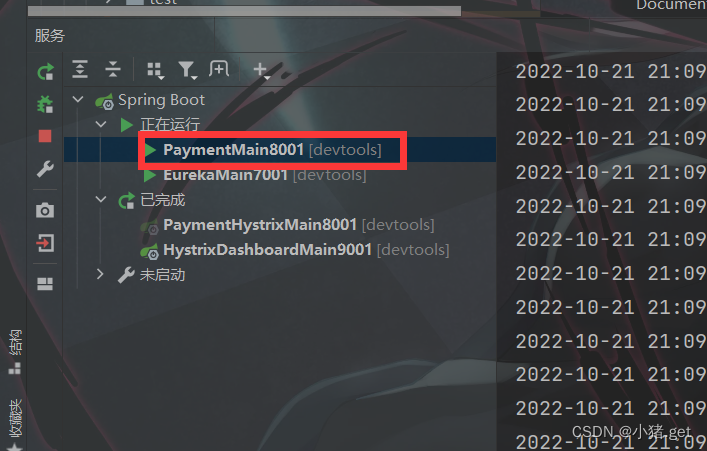Click the Add Service plus button

tap(261, 70)
